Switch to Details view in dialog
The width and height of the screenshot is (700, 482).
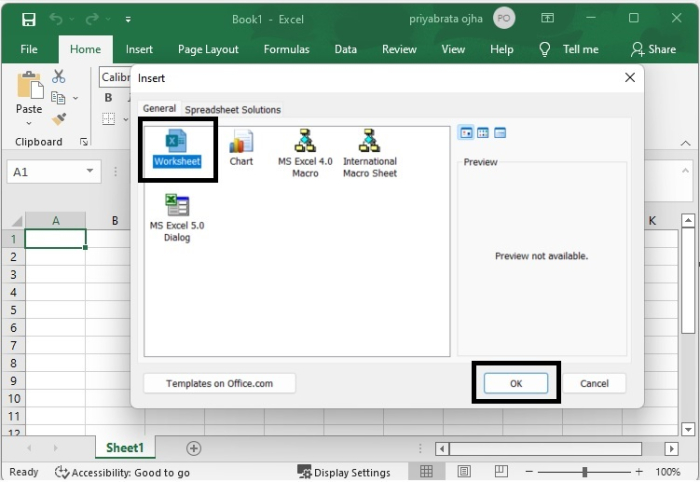(x=500, y=133)
